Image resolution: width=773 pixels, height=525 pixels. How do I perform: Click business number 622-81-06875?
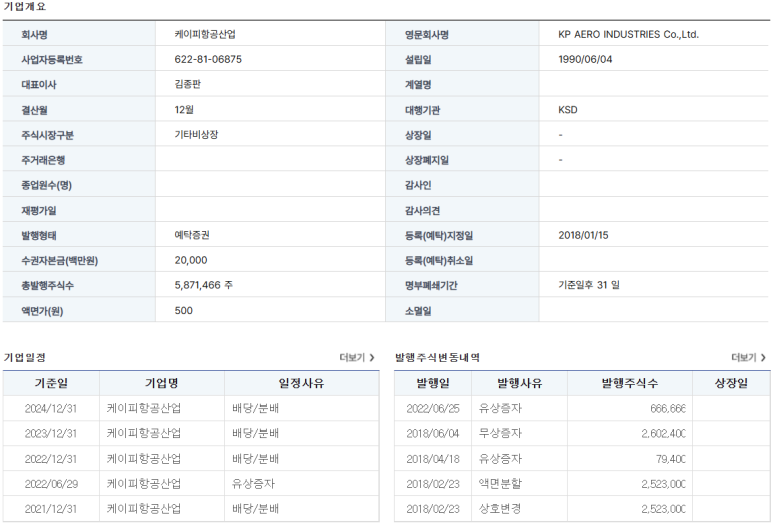(x=208, y=59)
